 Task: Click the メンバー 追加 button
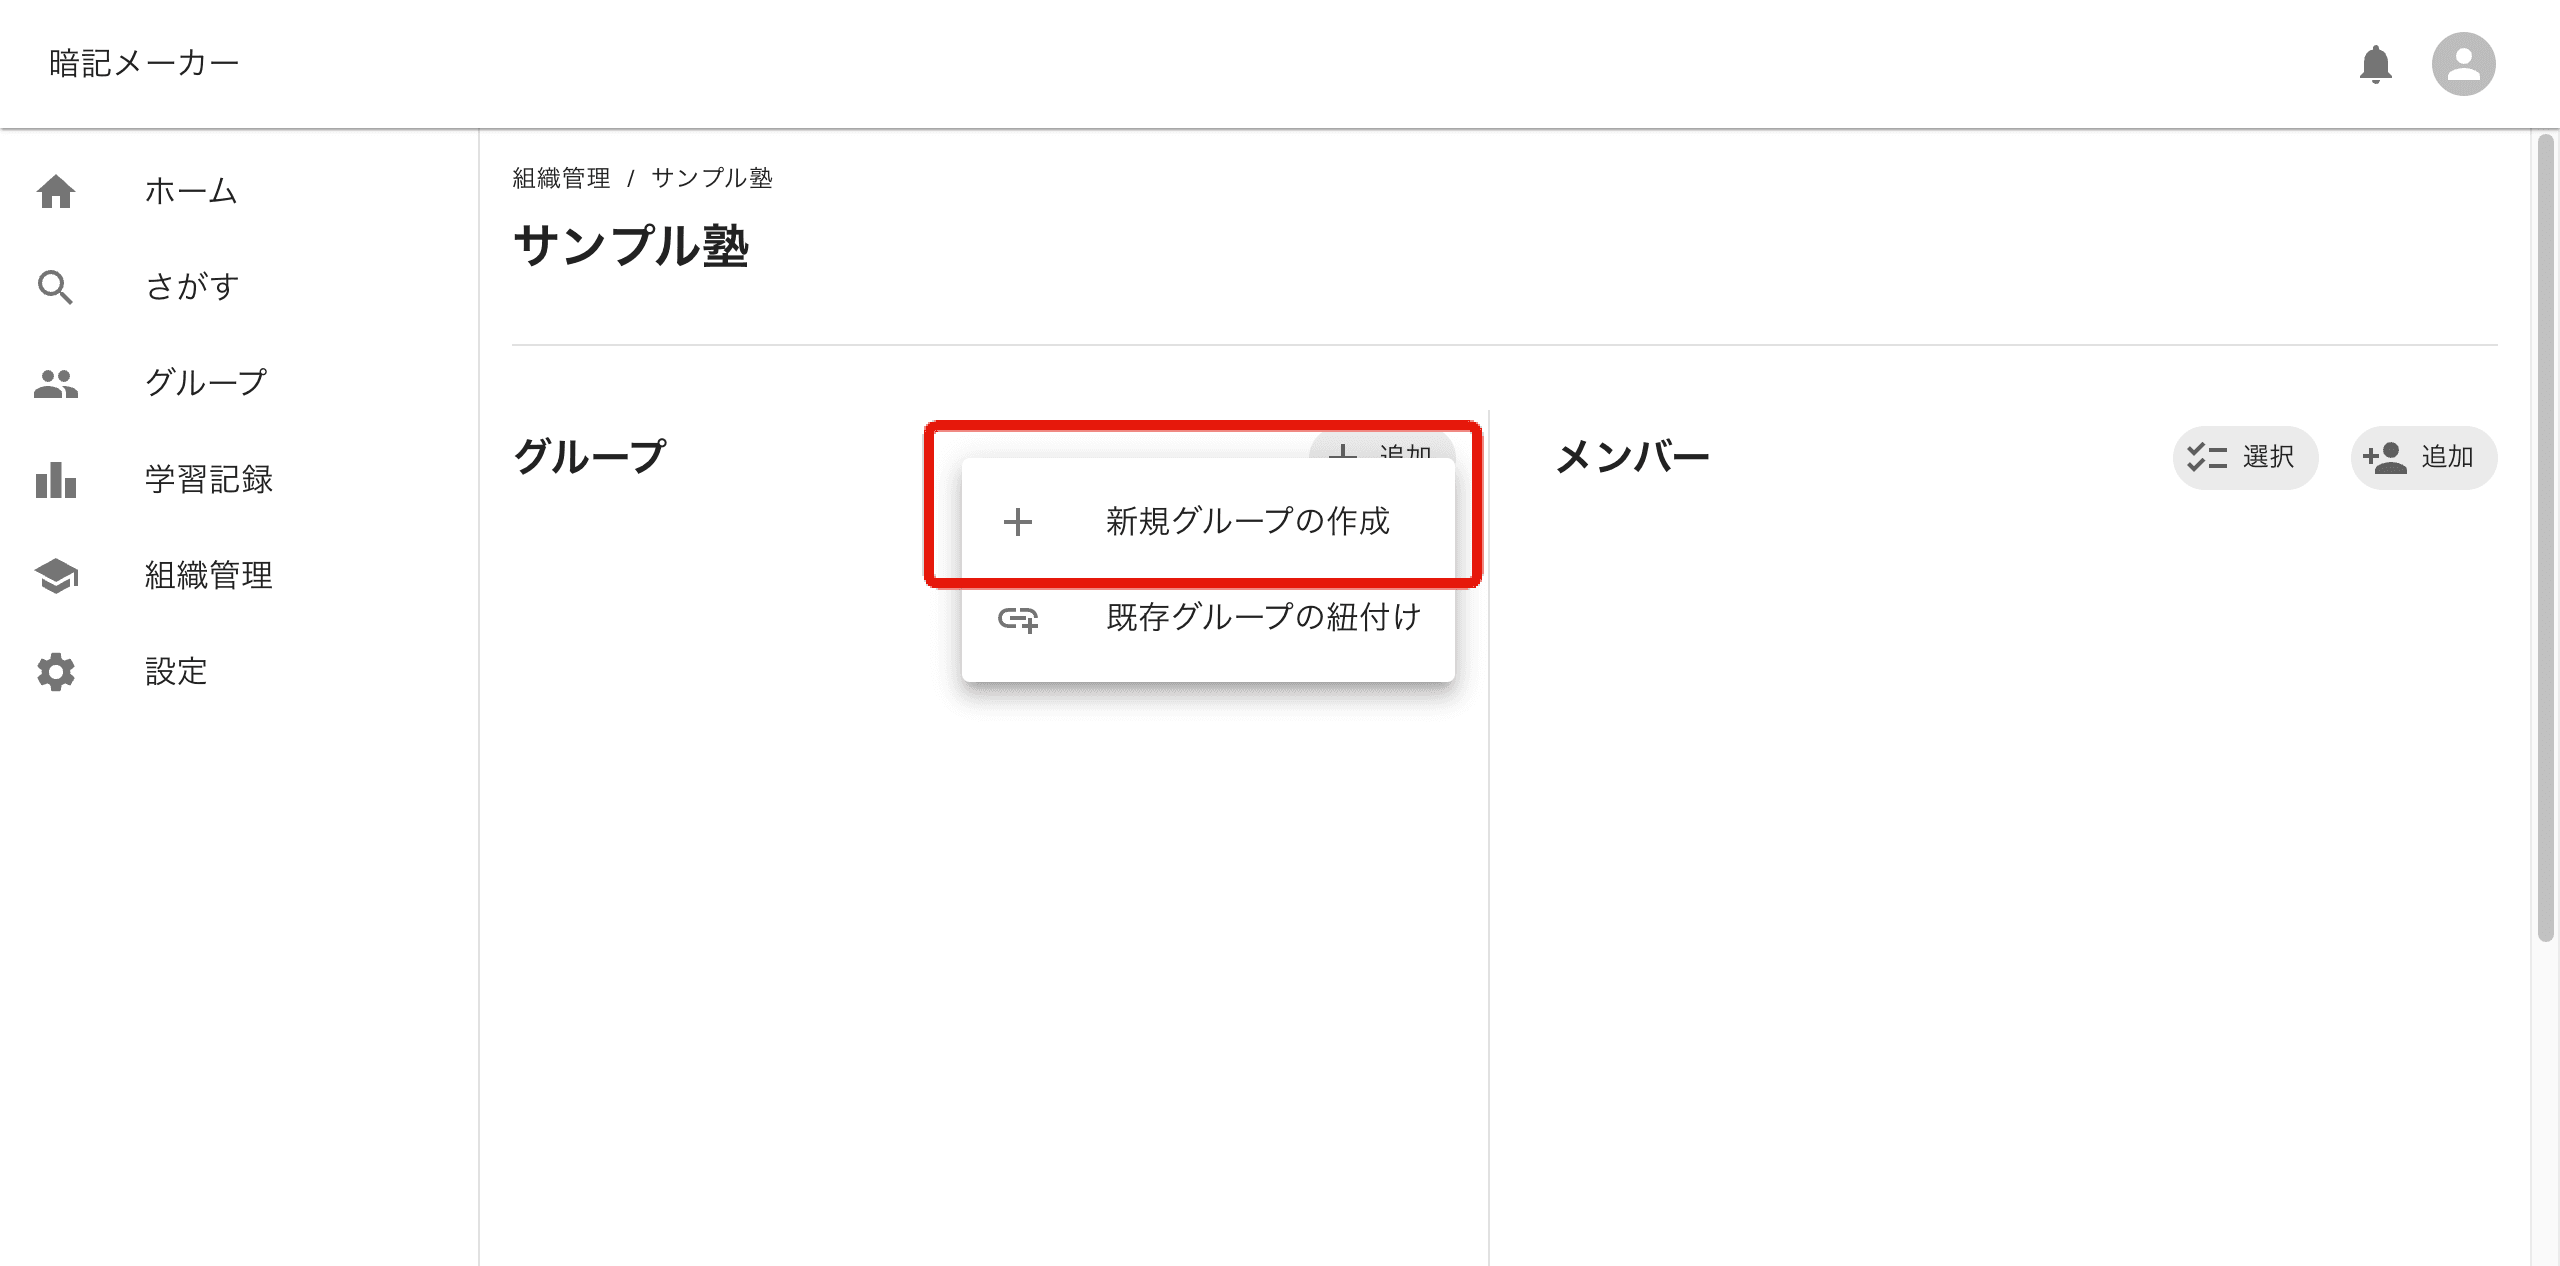(2424, 457)
